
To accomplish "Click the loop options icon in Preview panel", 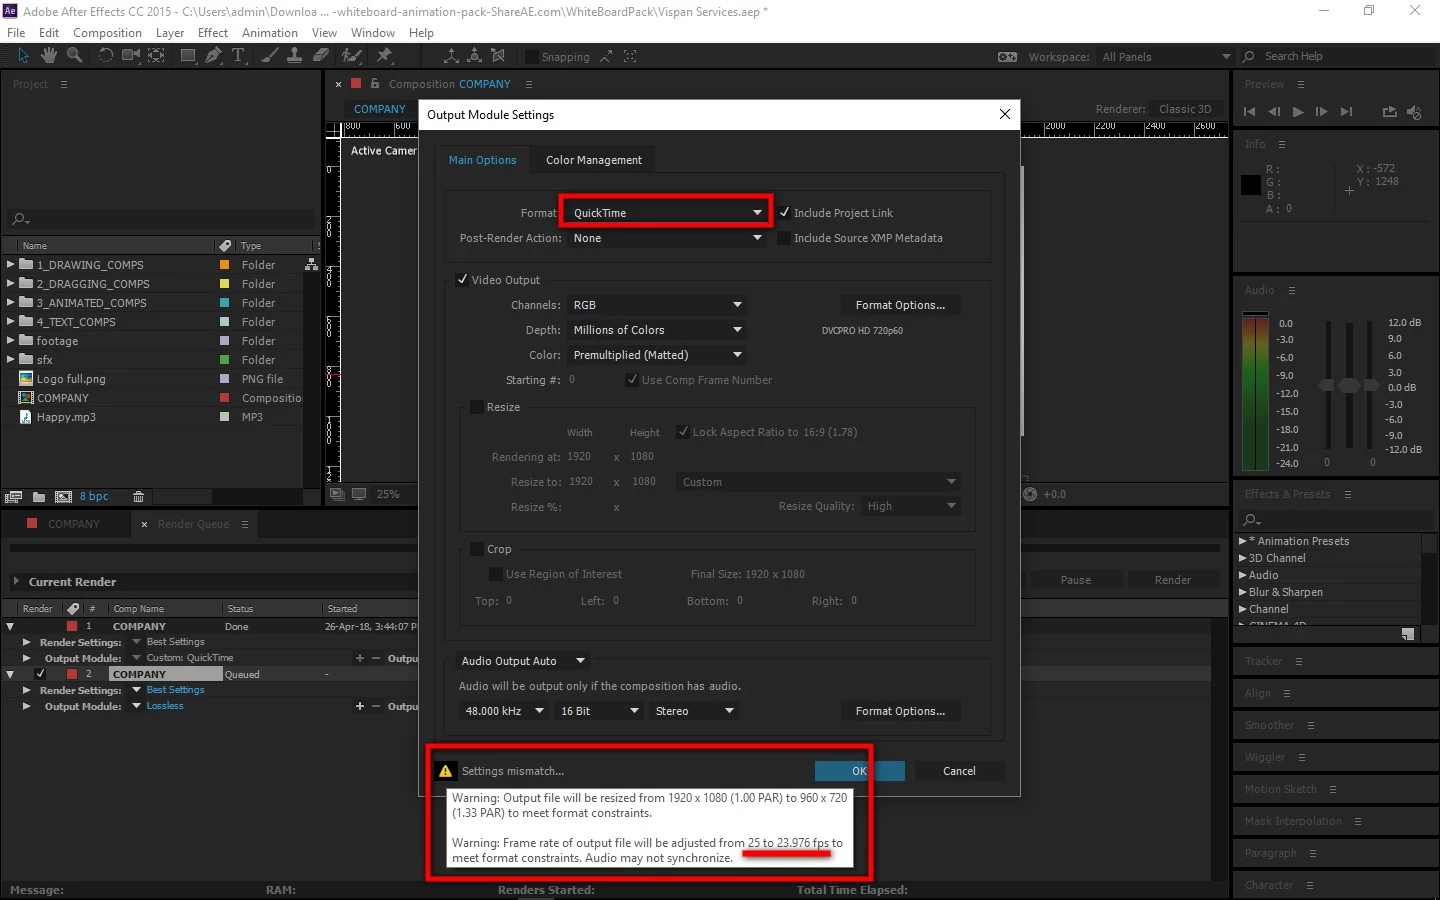I will tap(1389, 112).
